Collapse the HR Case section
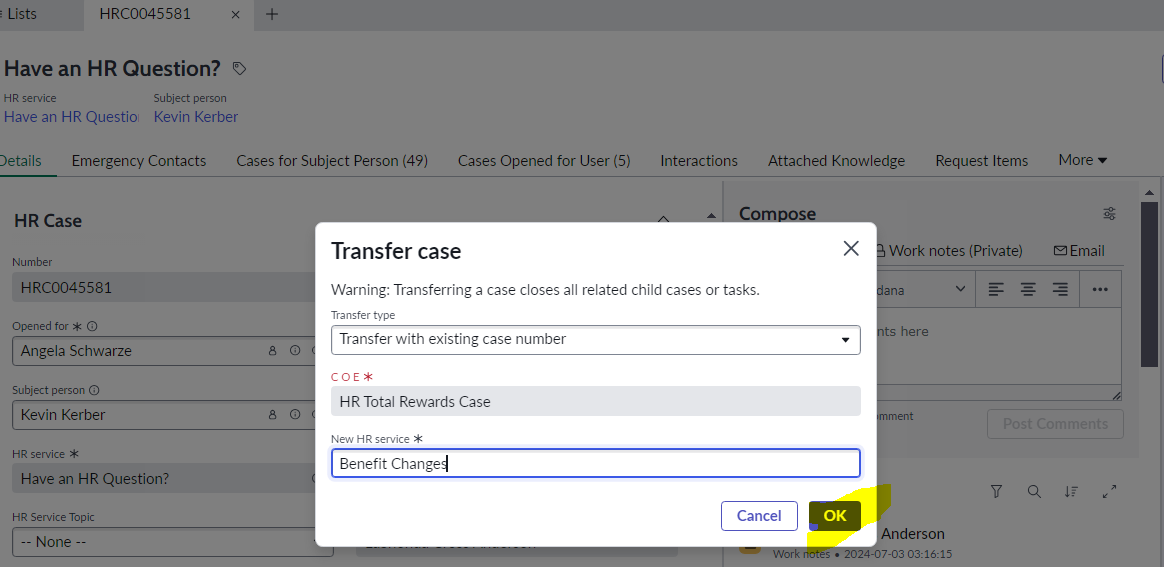Image resolution: width=1164 pixels, height=567 pixels. pyautogui.click(x=664, y=219)
